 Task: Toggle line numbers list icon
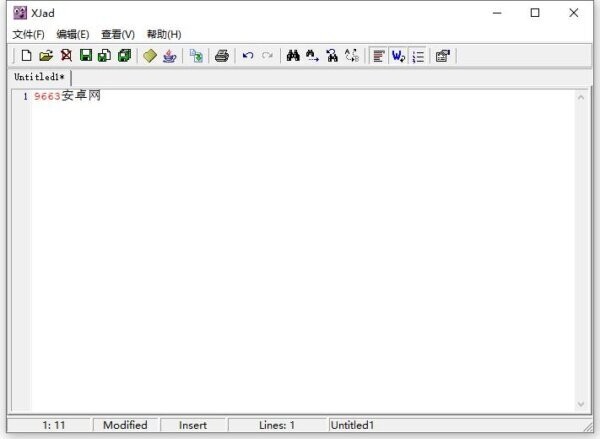(x=418, y=56)
